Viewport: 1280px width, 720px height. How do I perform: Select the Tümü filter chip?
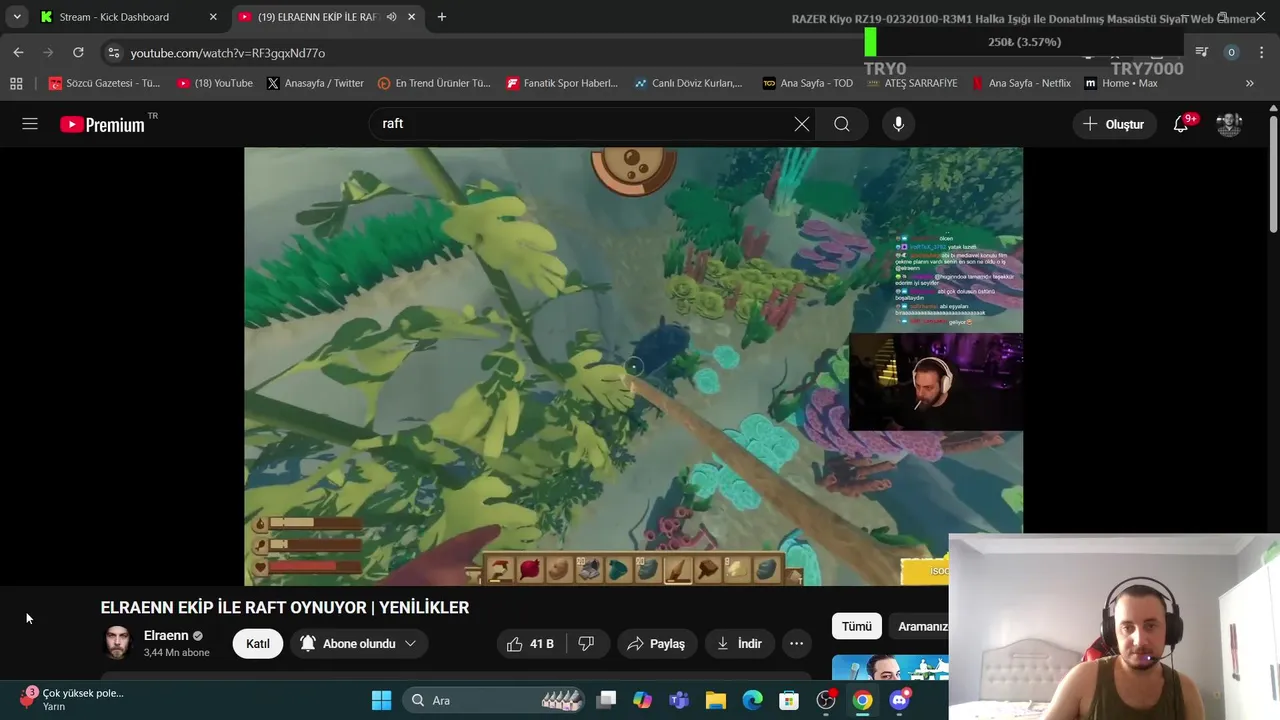click(x=857, y=626)
